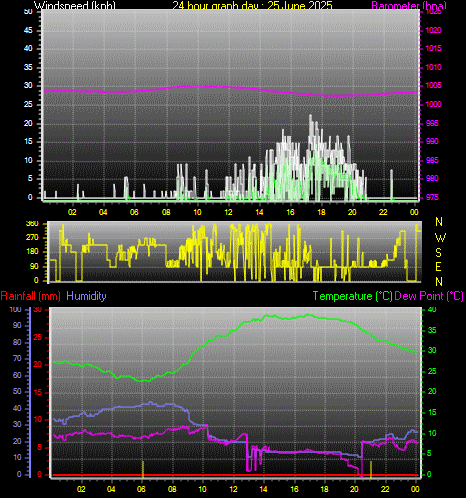Click the yellow marker at 06 on rainfall axis
The image size is (466, 498).
pyautogui.click(x=143, y=468)
